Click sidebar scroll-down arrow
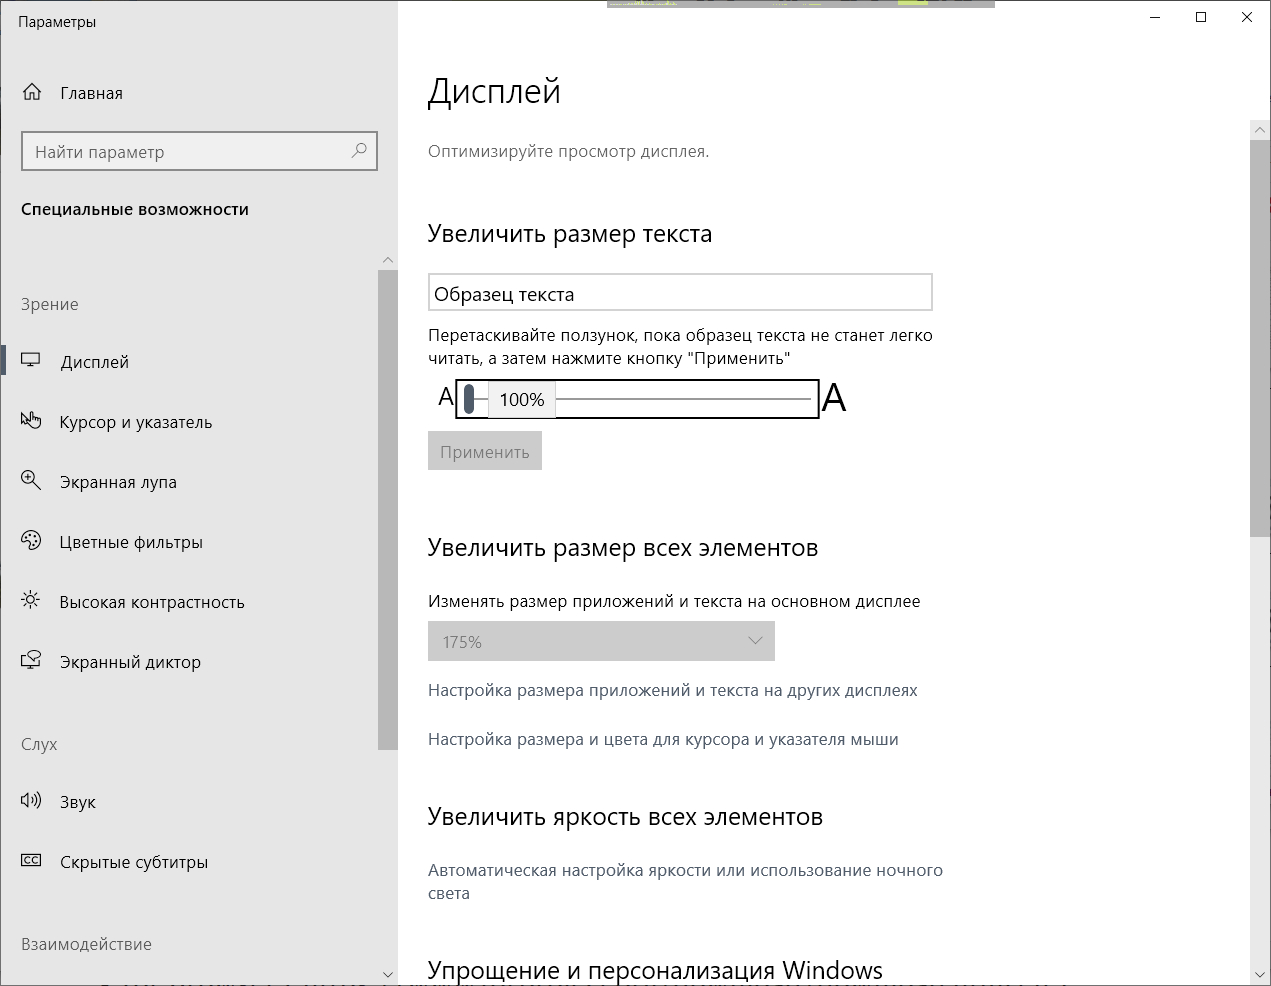Image resolution: width=1271 pixels, height=986 pixels. (388, 974)
